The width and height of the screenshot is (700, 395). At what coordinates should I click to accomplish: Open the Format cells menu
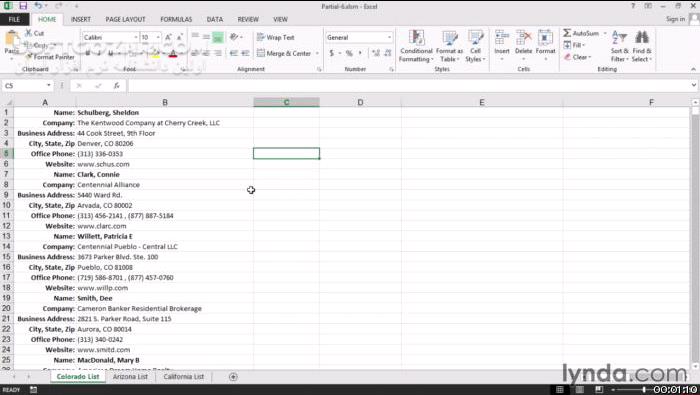[545, 46]
